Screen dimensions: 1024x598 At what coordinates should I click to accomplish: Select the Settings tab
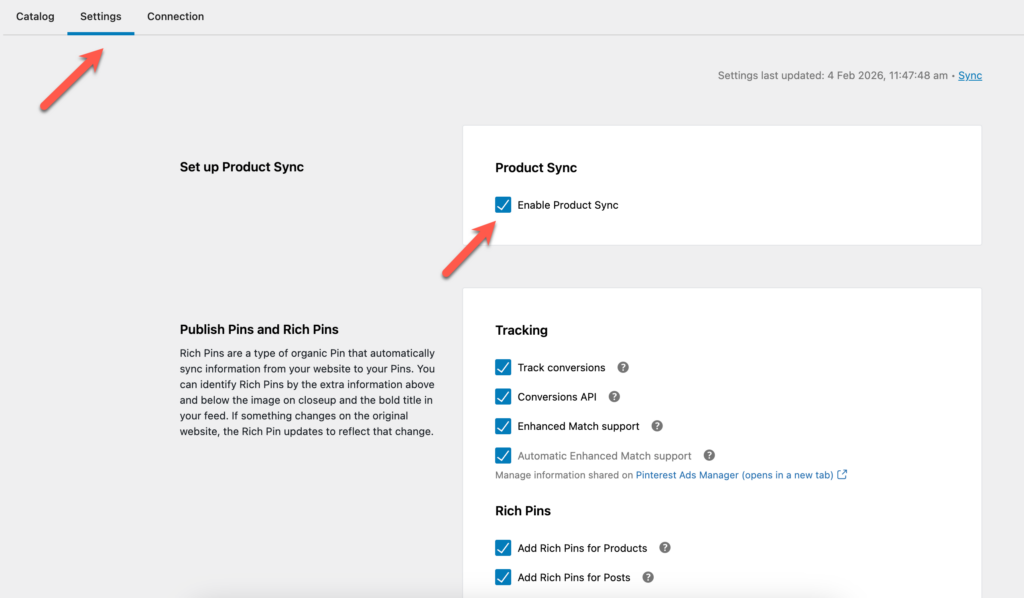pos(100,16)
